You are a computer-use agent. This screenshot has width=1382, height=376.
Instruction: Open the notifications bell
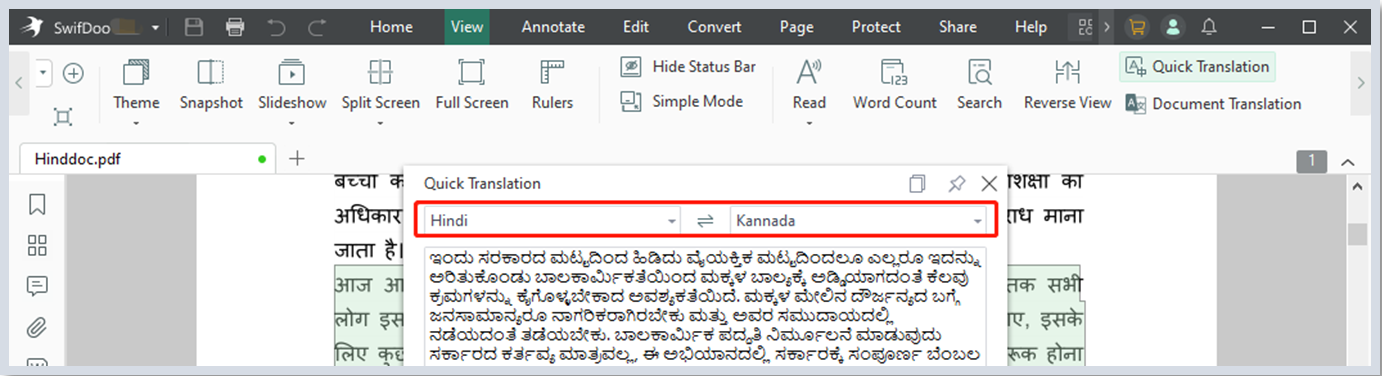click(x=1210, y=27)
